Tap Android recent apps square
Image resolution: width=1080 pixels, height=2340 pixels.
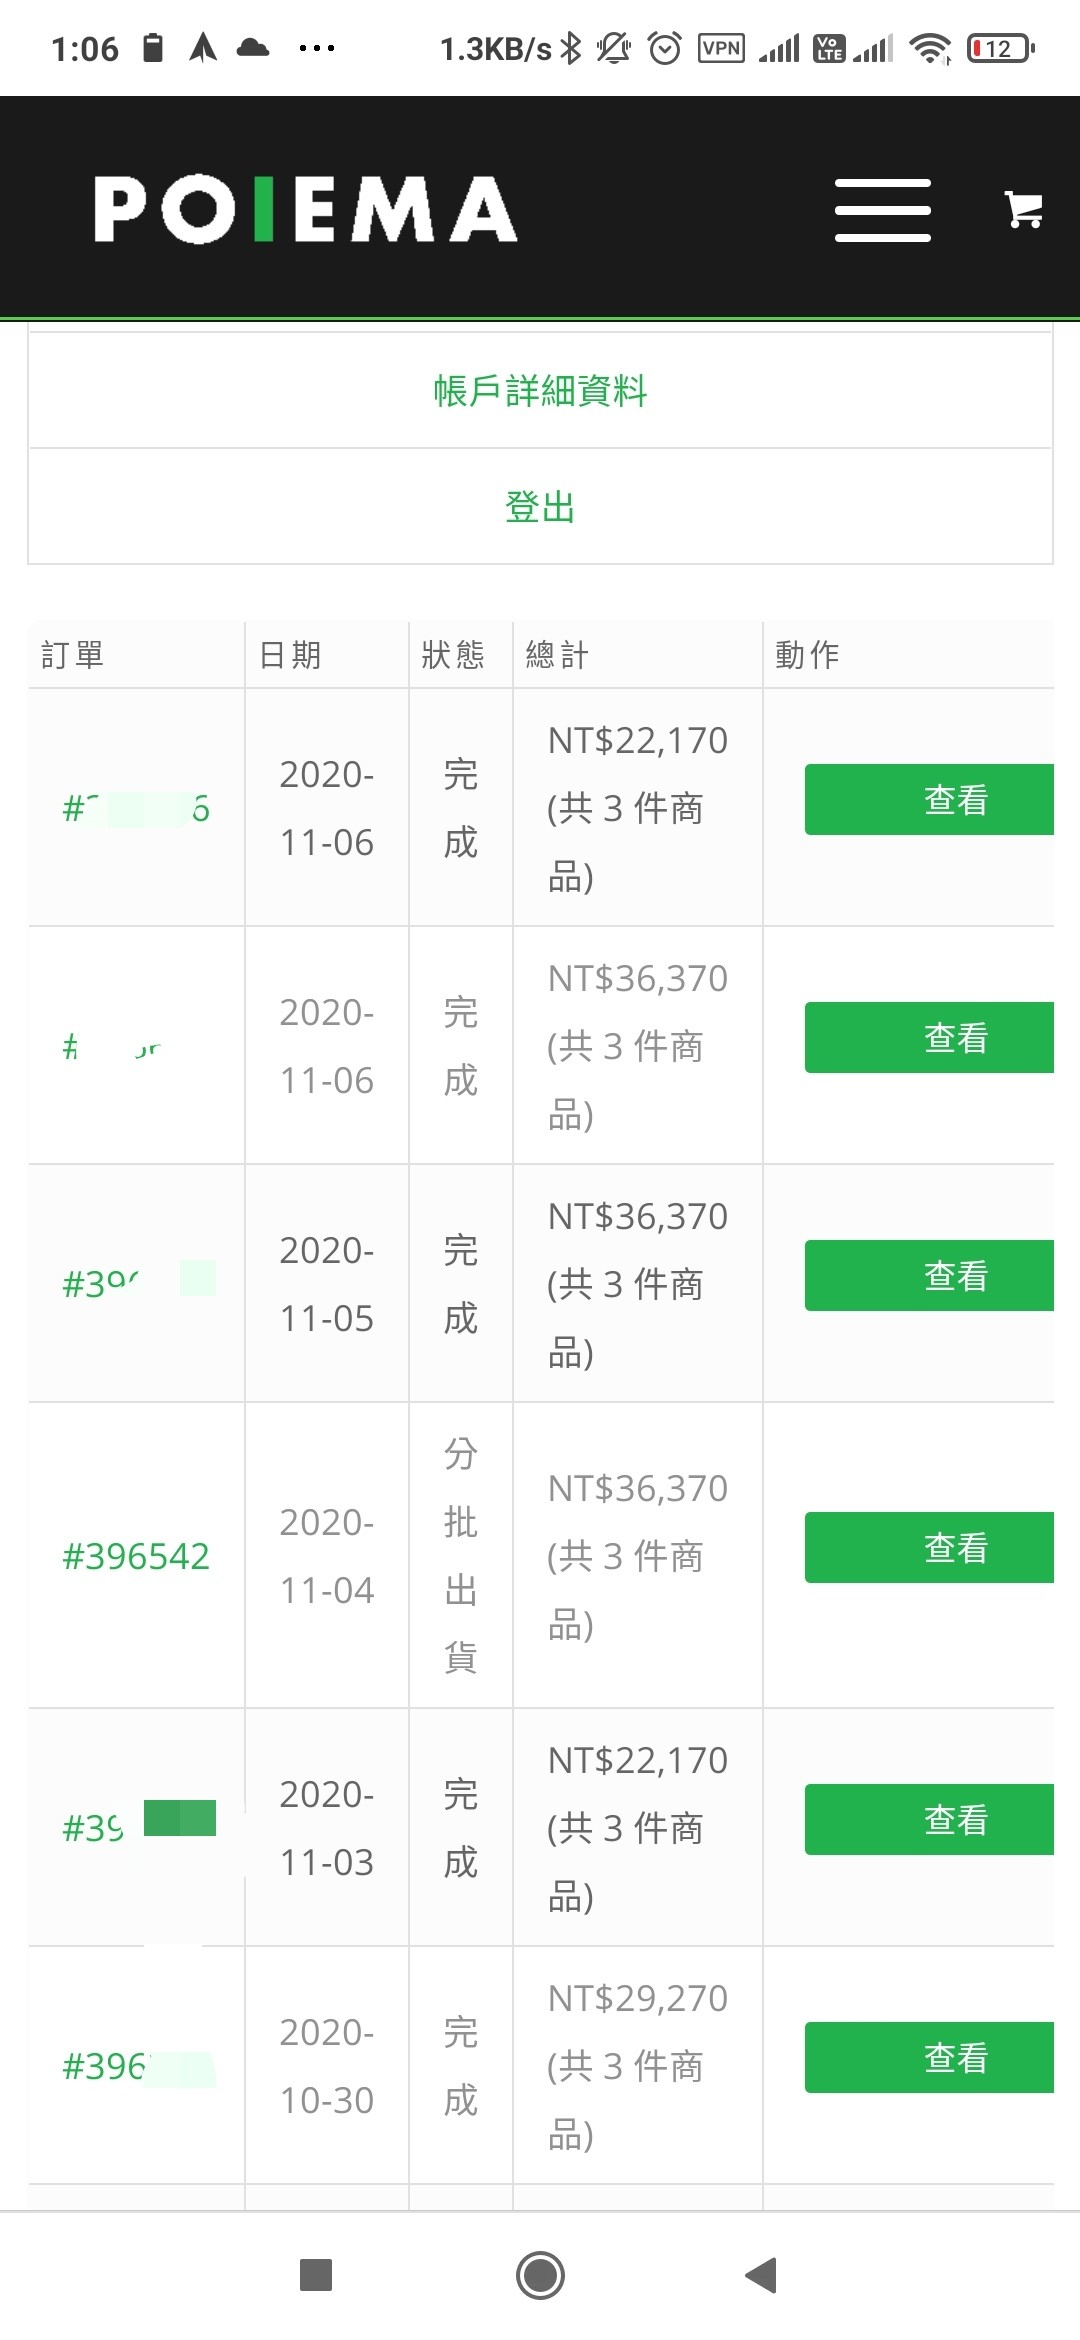[316, 2275]
